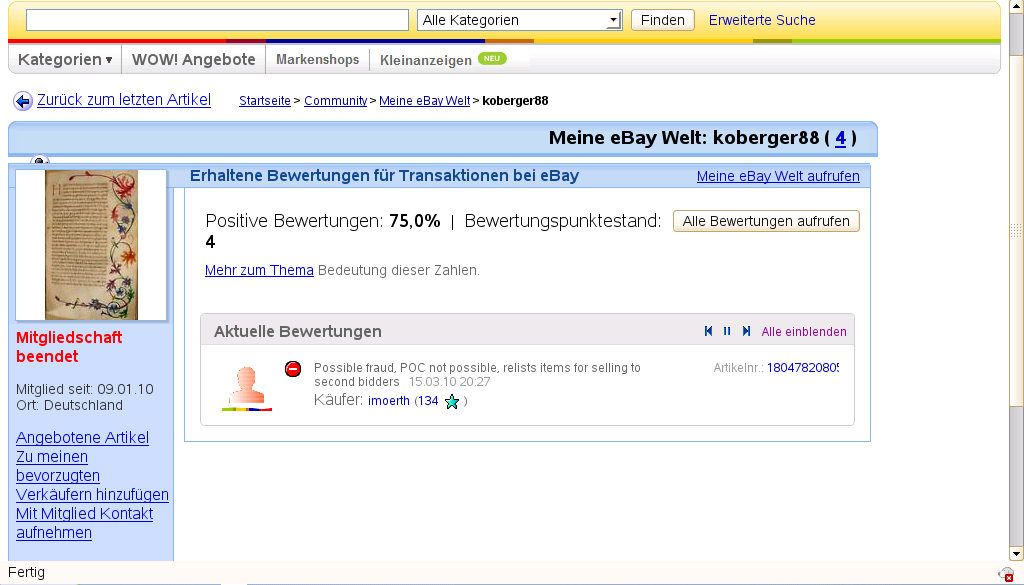Click the vertical scrollbar thumb
The image size is (1024, 585).
(x=1016, y=230)
